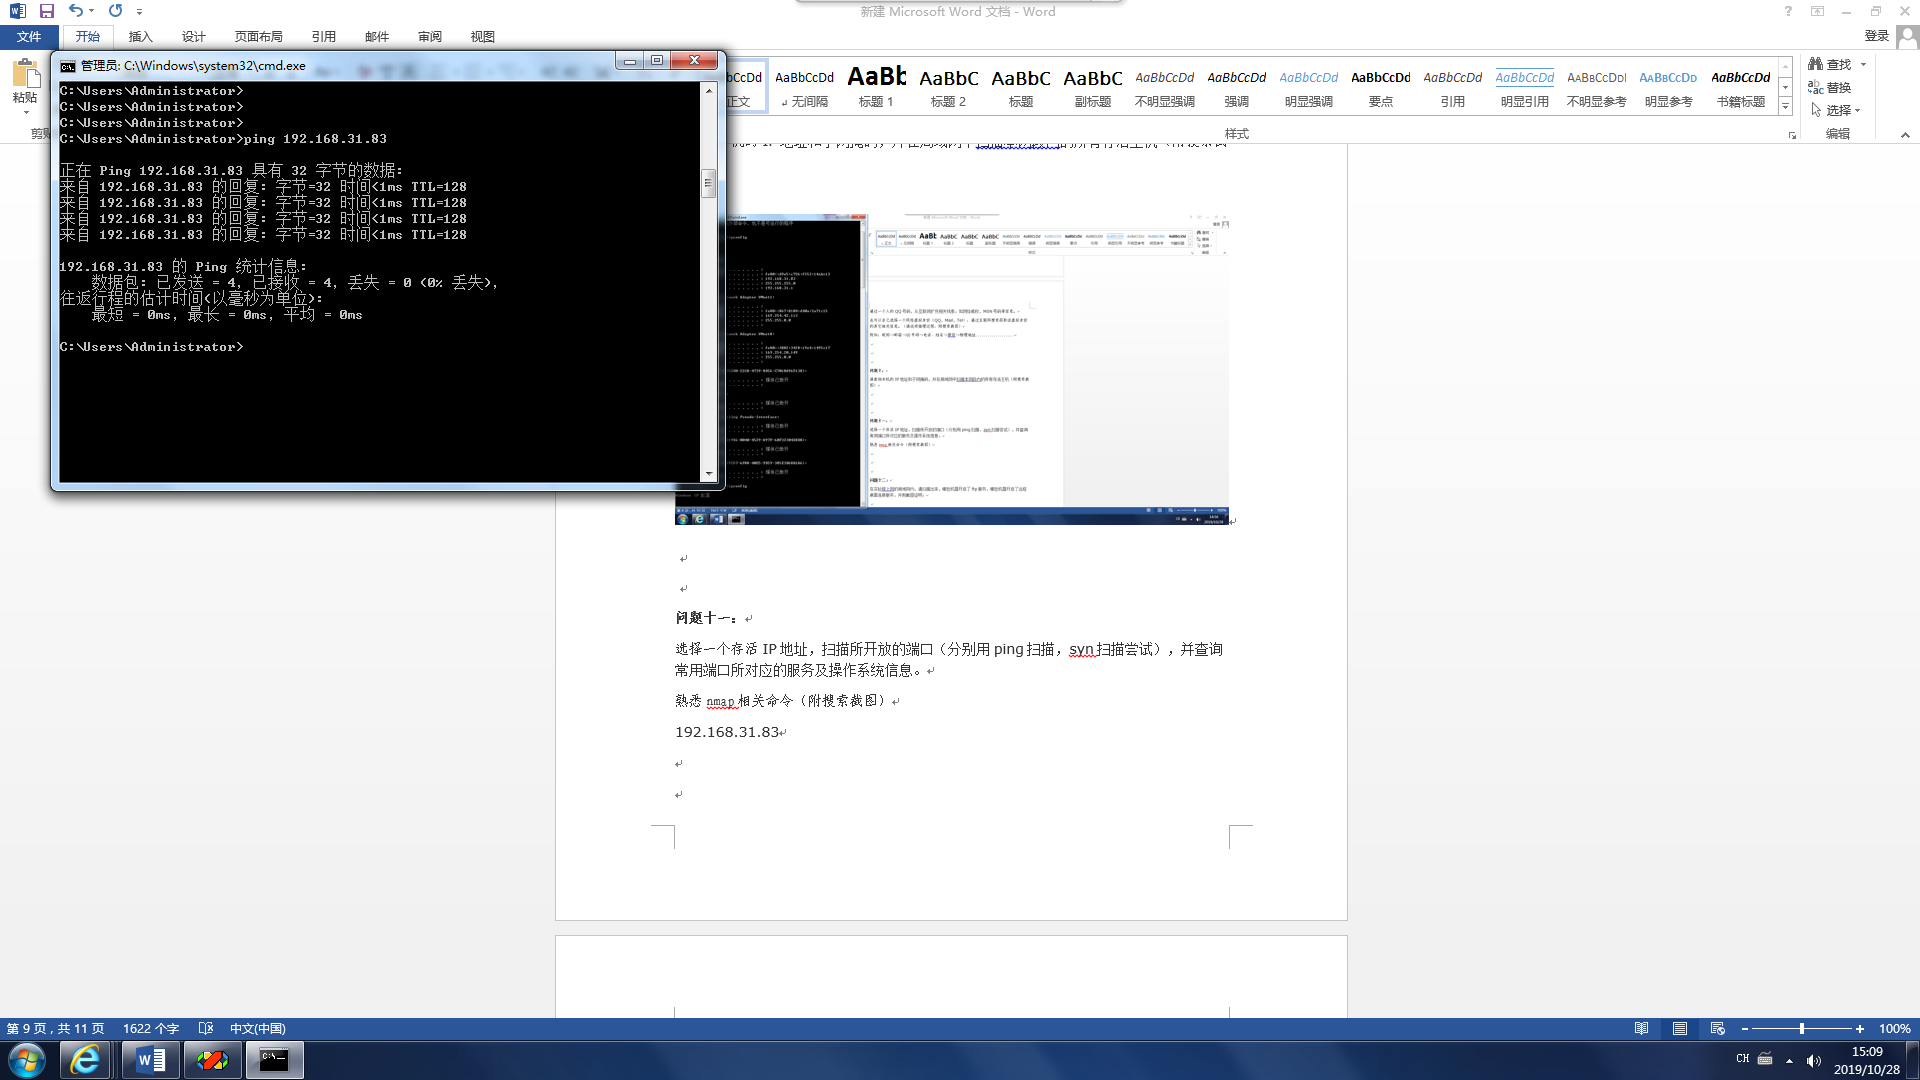Open the spelling check status bar icon

(206, 1028)
